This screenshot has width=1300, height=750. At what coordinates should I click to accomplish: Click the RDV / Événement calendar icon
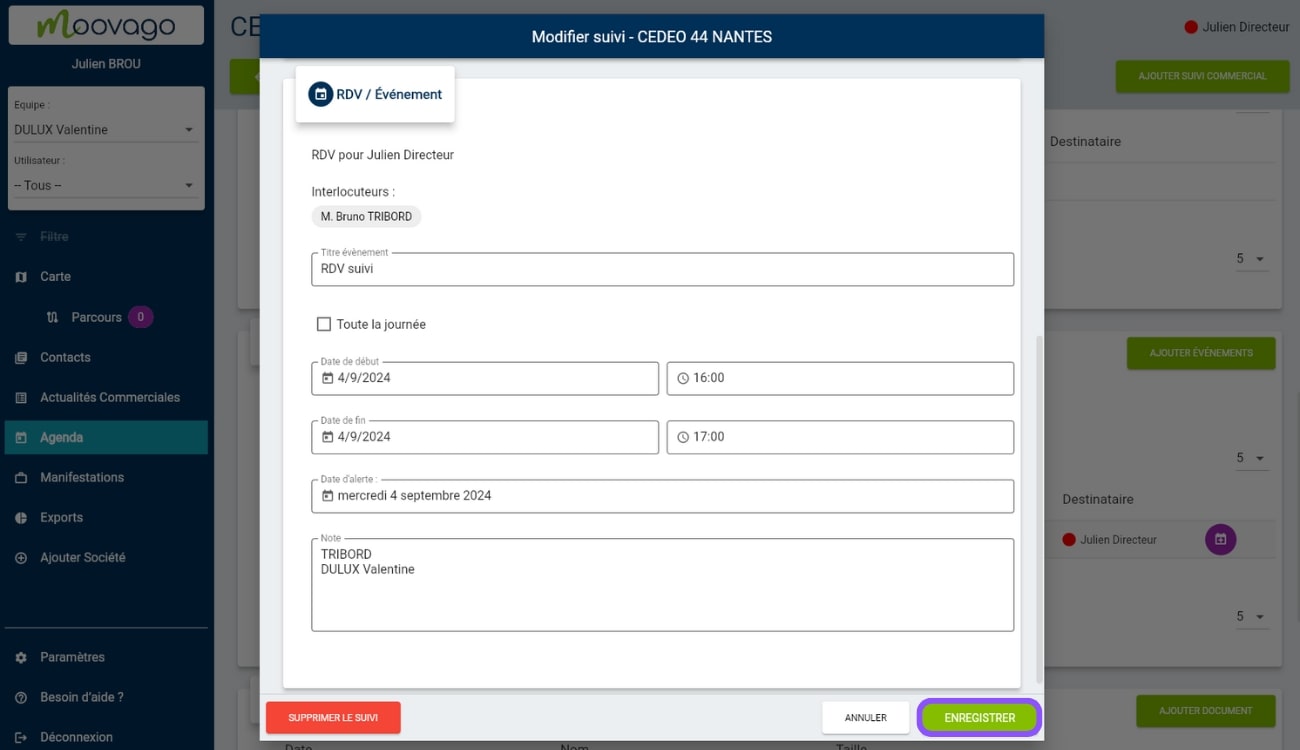(x=320, y=94)
